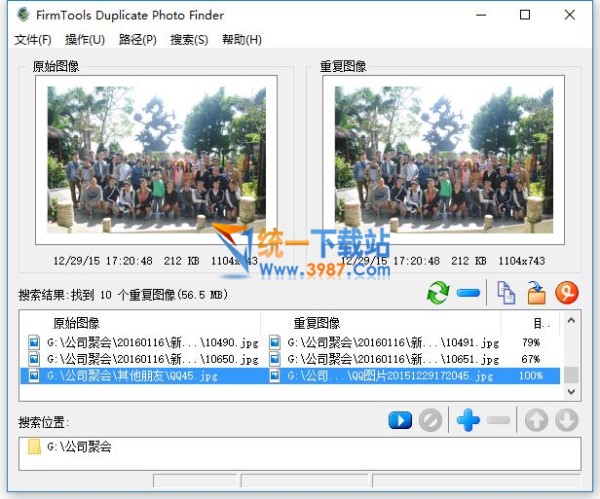Click the grey stop search icon
This screenshot has height=499, width=600.
pos(430,420)
